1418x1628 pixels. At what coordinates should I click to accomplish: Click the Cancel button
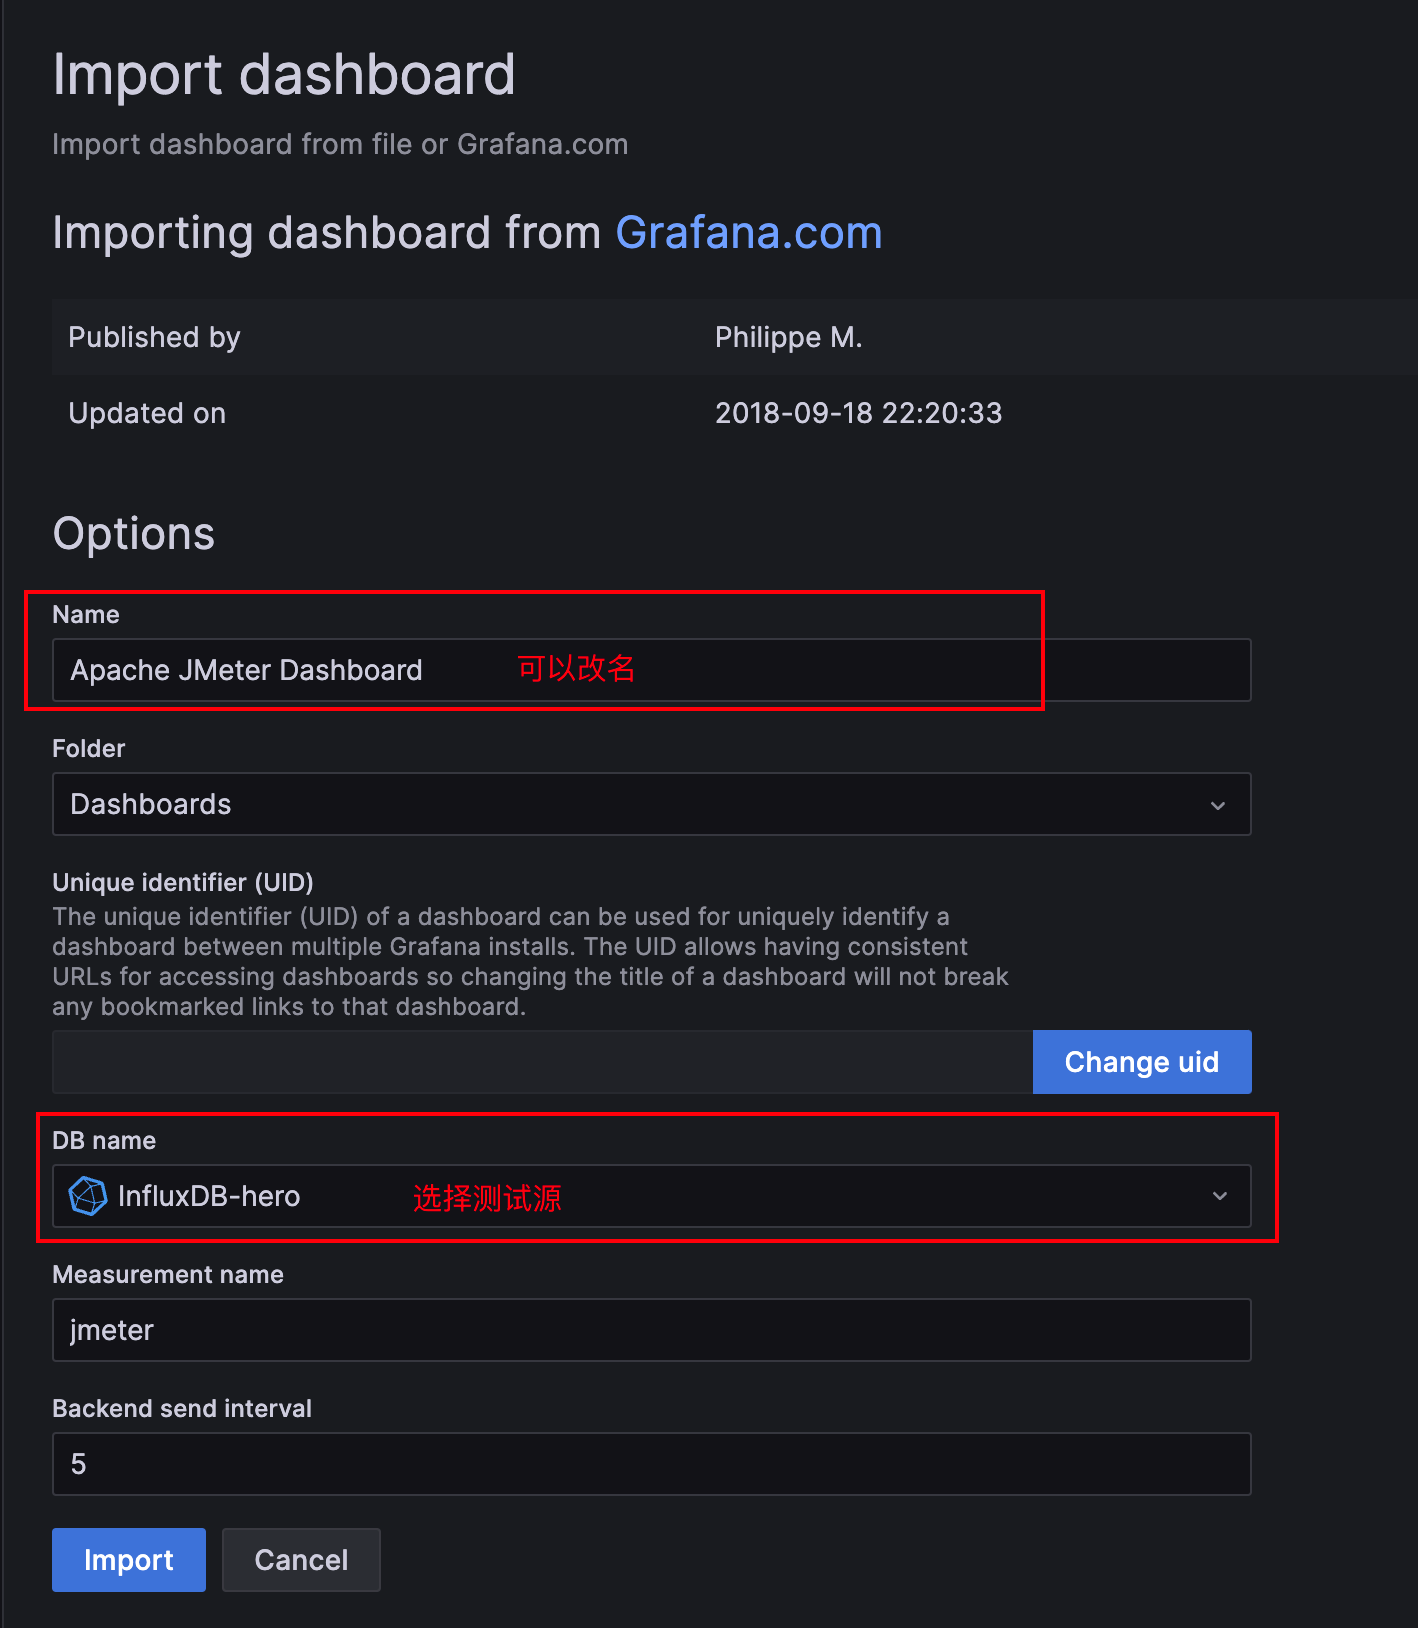point(301,1560)
